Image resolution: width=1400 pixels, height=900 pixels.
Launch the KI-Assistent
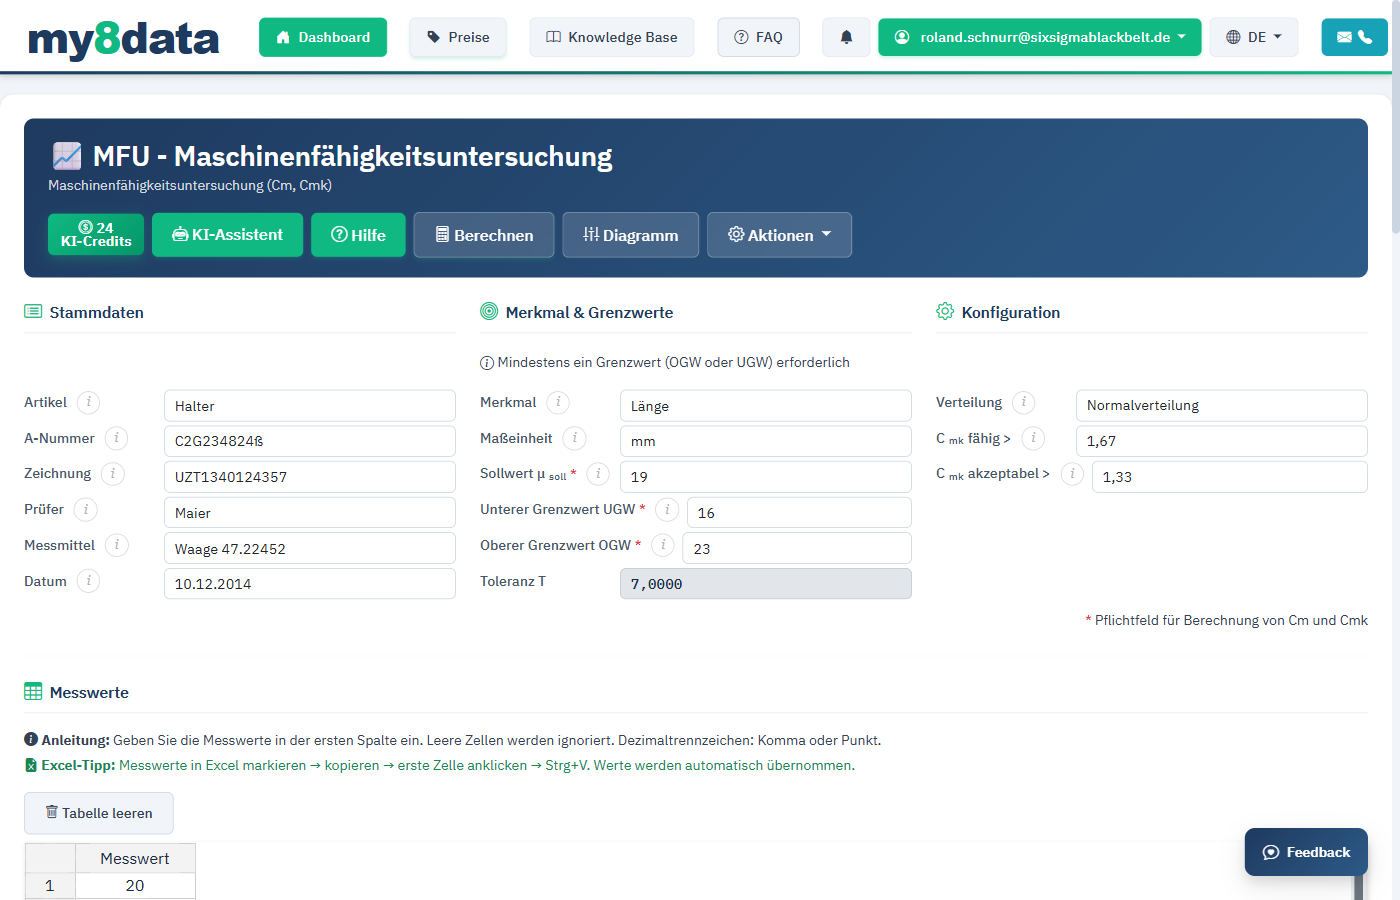227,235
